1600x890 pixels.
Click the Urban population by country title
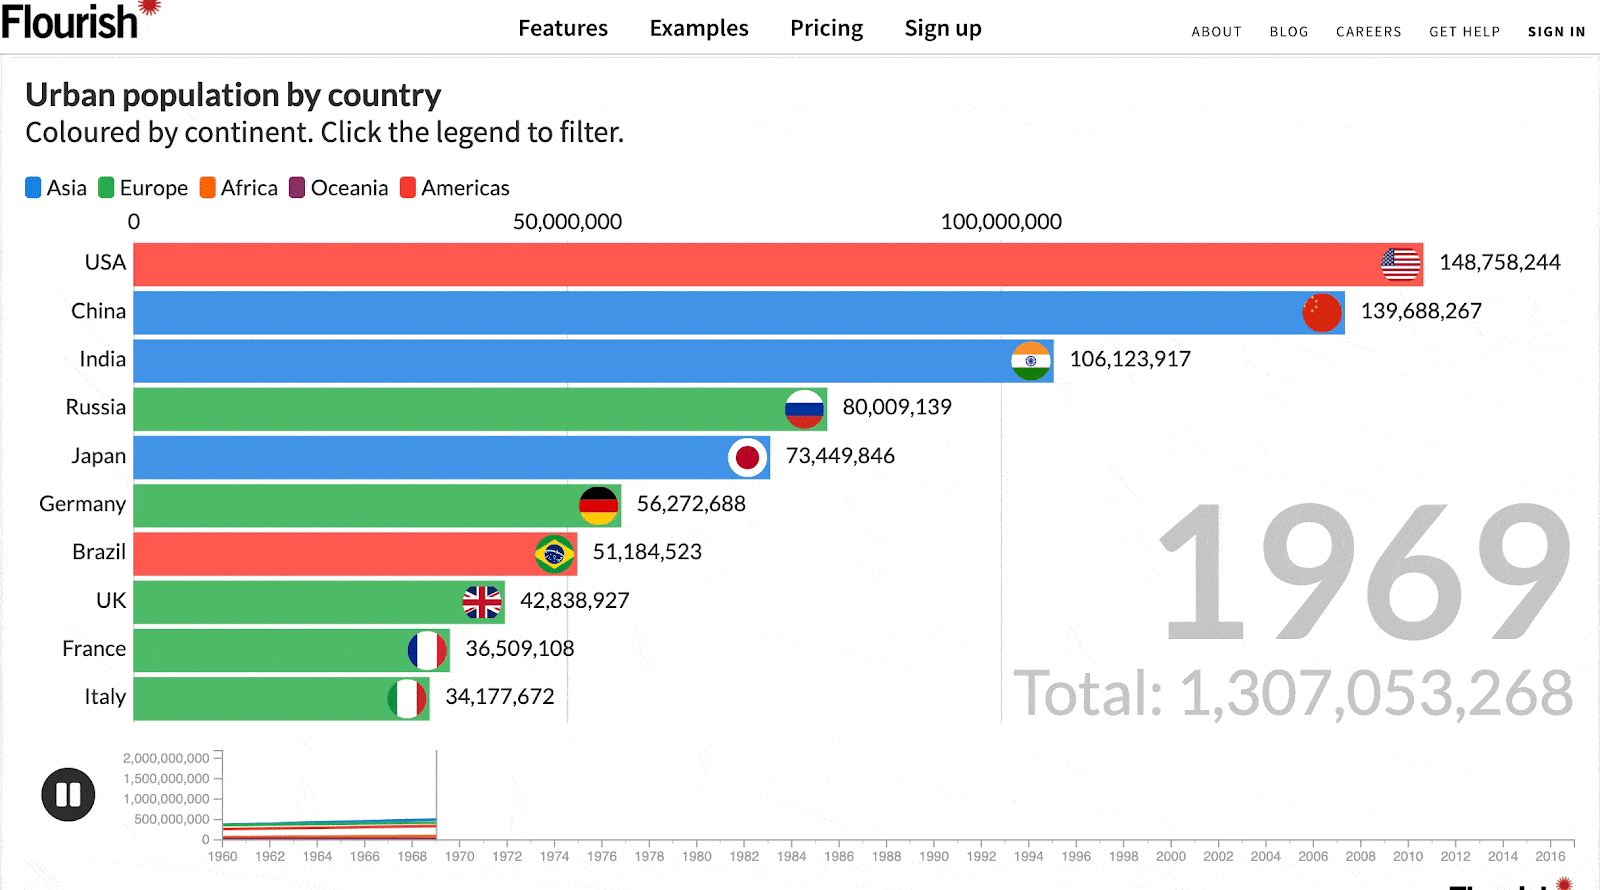coord(233,95)
